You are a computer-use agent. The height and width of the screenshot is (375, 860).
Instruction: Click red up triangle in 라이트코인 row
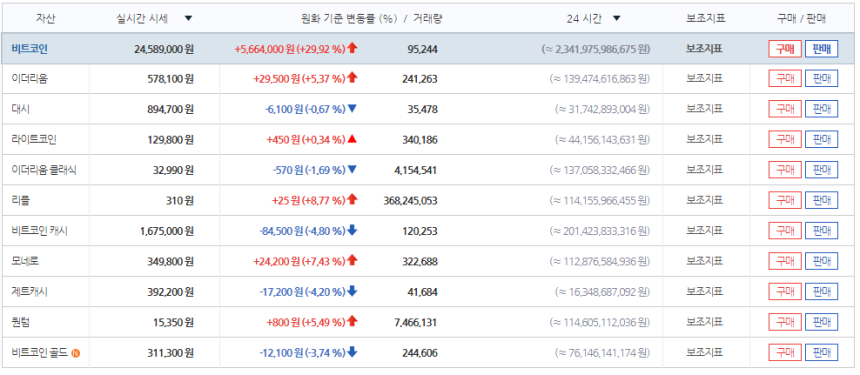pyautogui.click(x=352, y=139)
